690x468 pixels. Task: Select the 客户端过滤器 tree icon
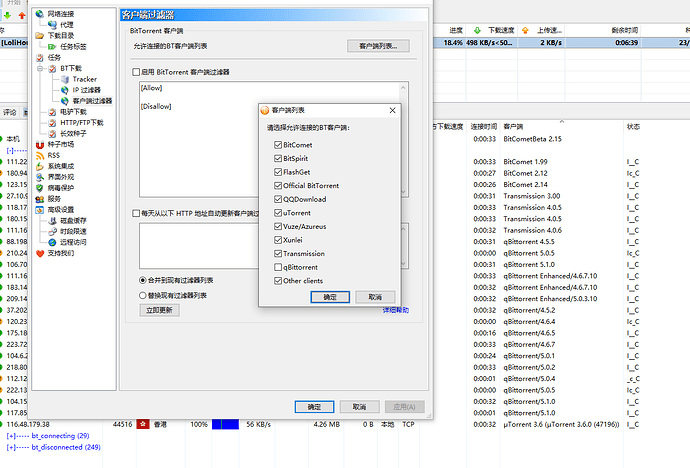click(x=65, y=101)
